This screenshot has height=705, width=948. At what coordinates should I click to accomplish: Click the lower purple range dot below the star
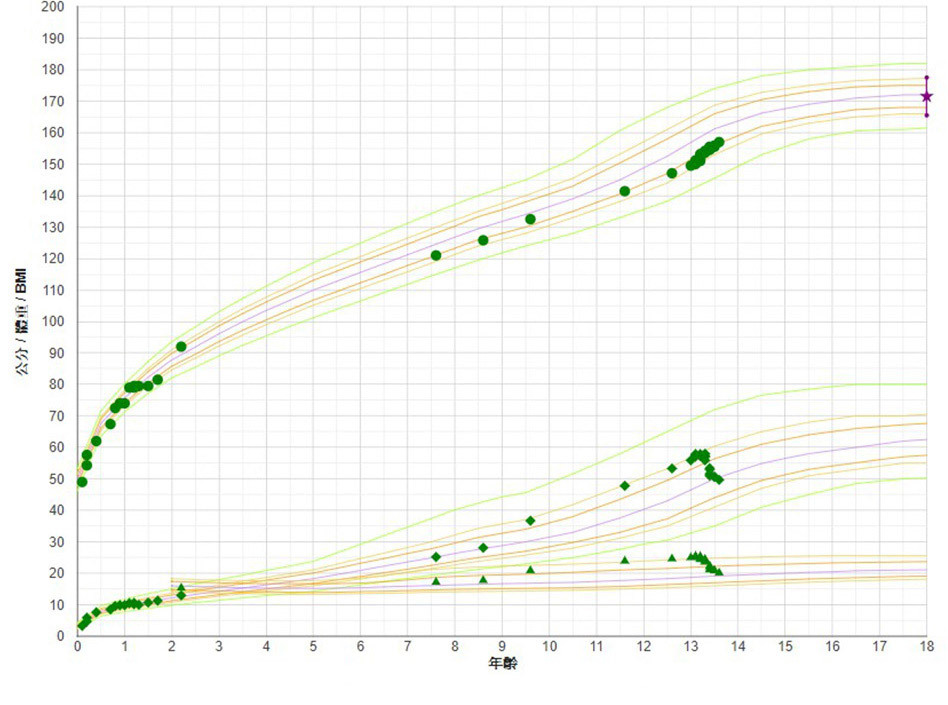(927, 115)
